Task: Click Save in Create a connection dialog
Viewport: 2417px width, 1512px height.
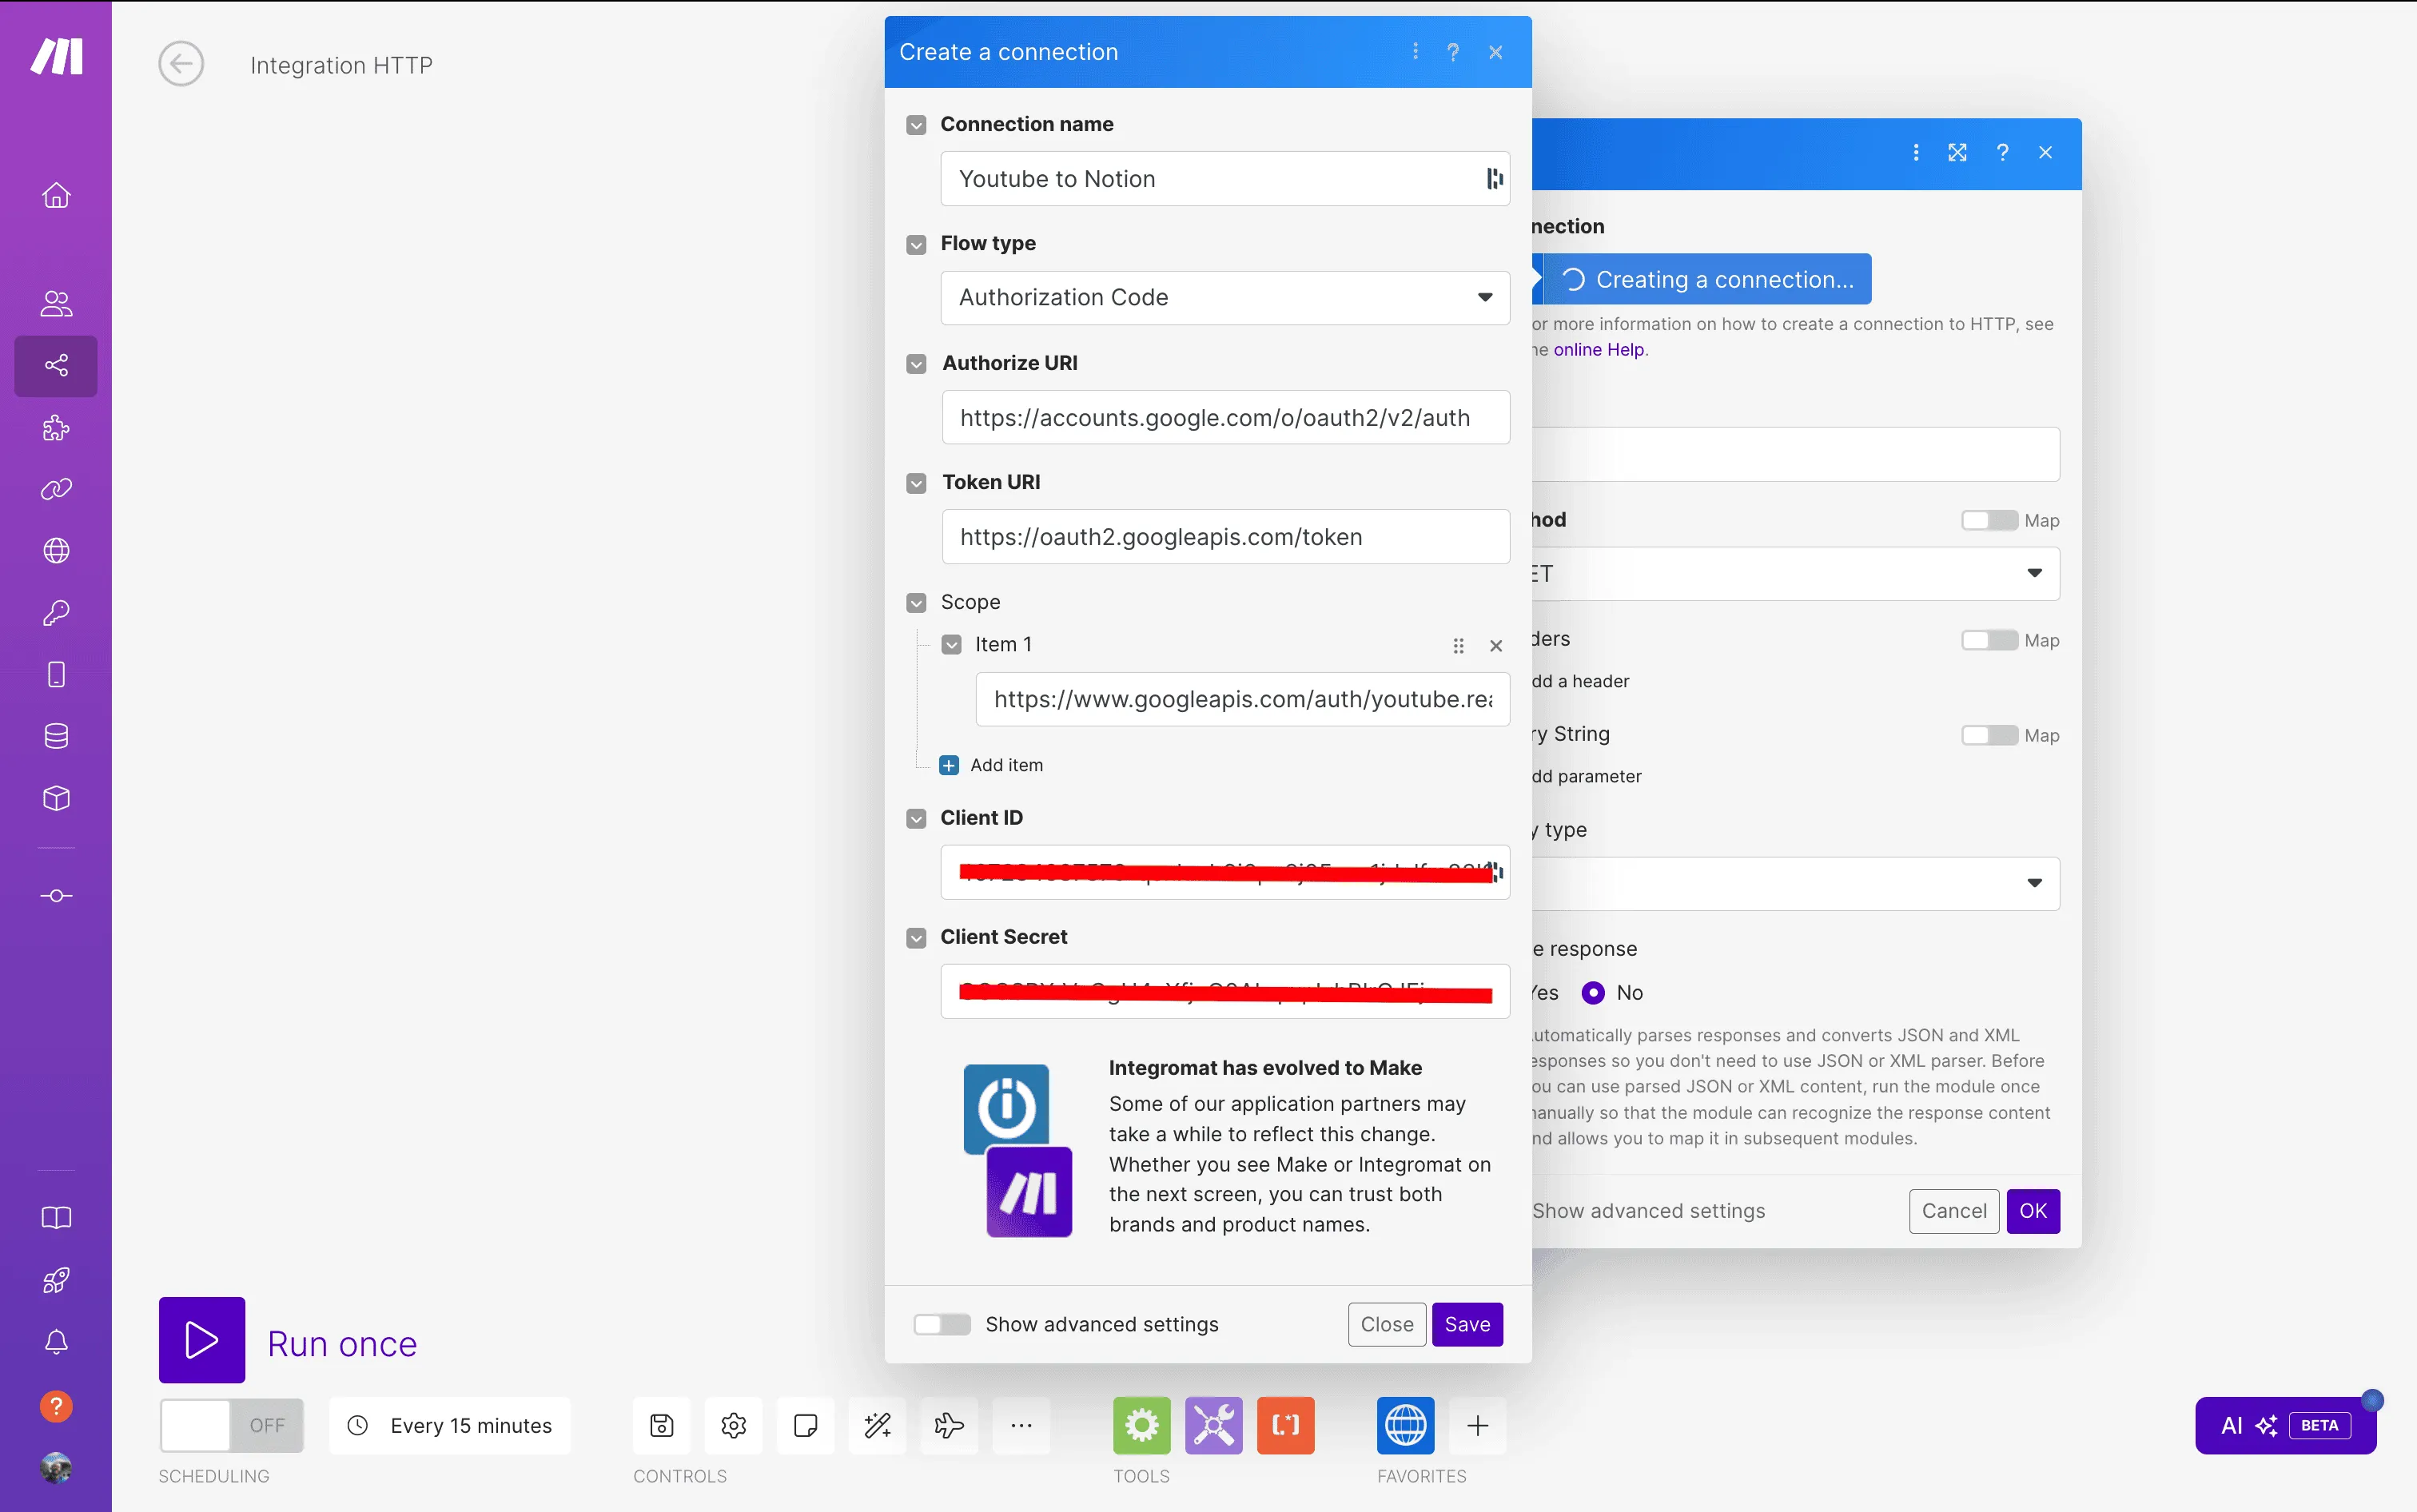Action: pyautogui.click(x=1467, y=1325)
